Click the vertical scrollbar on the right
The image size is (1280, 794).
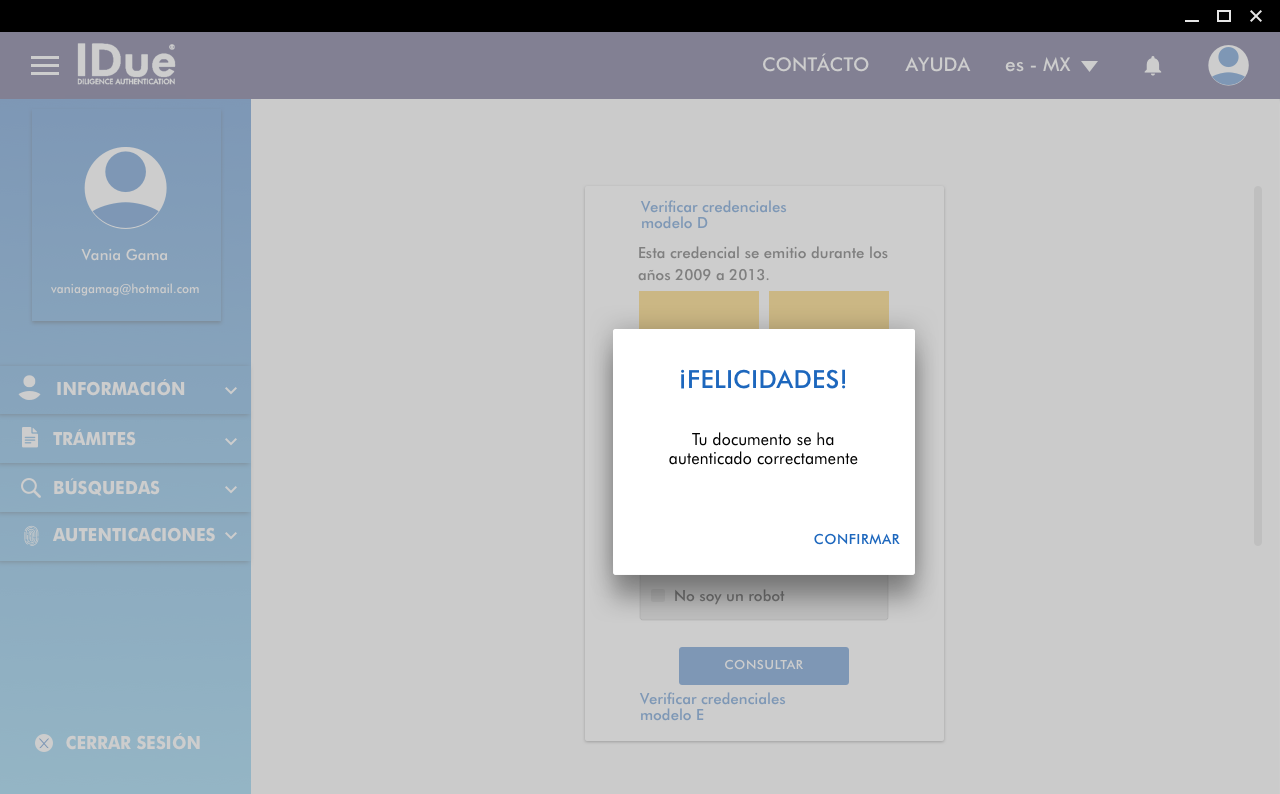pyautogui.click(x=1258, y=365)
